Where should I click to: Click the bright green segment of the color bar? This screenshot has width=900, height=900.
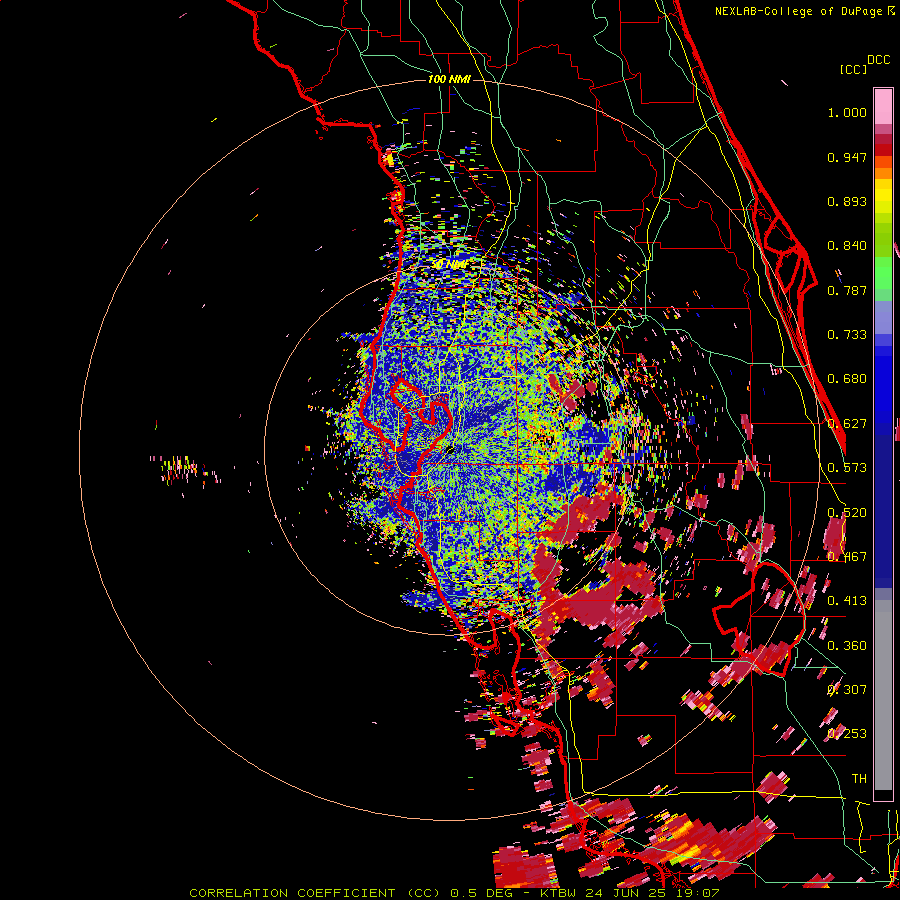click(883, 273)
